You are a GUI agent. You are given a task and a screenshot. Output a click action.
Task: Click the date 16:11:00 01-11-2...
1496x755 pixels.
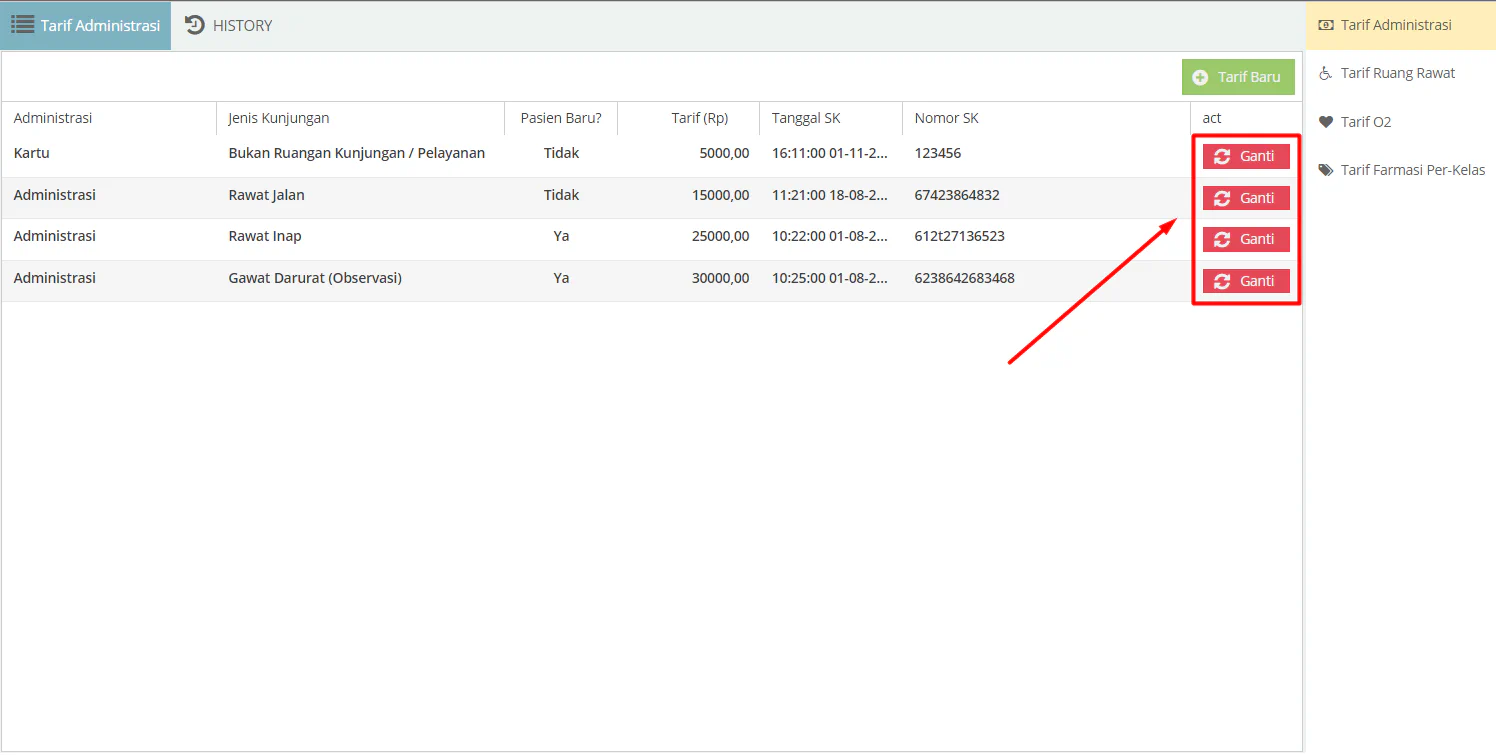830,153
